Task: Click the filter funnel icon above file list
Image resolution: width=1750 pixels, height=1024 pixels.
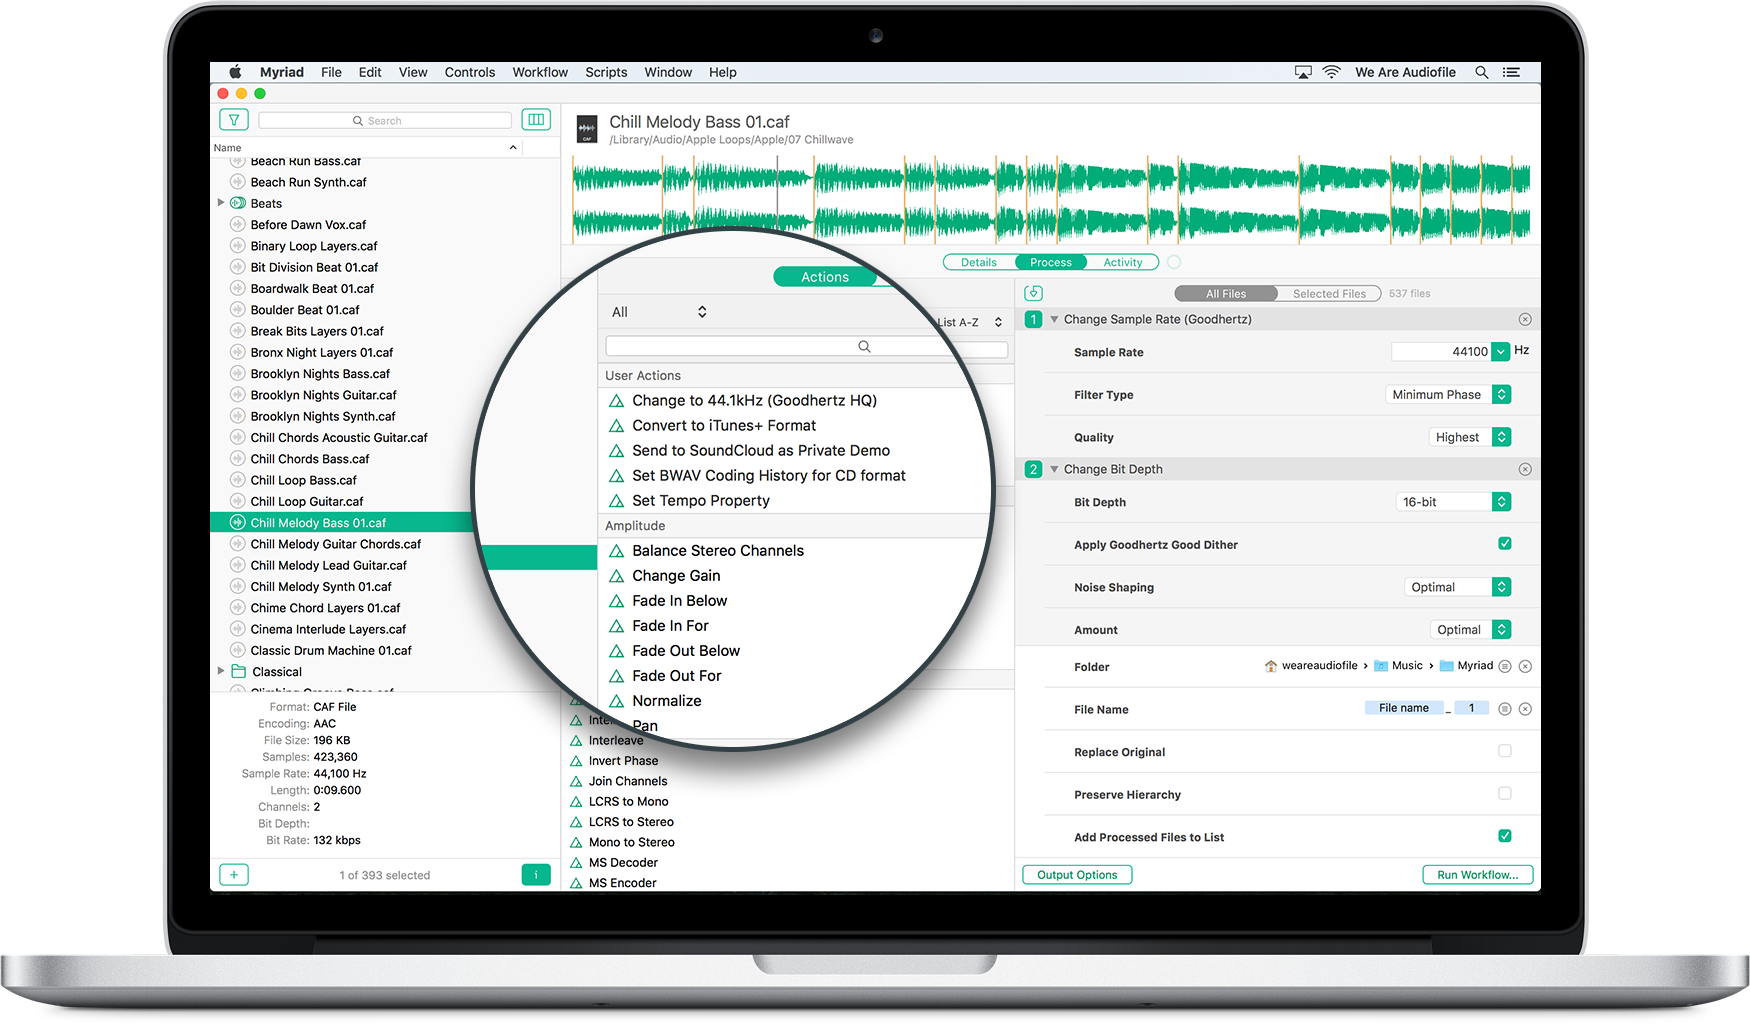Action: click(233, 120)
